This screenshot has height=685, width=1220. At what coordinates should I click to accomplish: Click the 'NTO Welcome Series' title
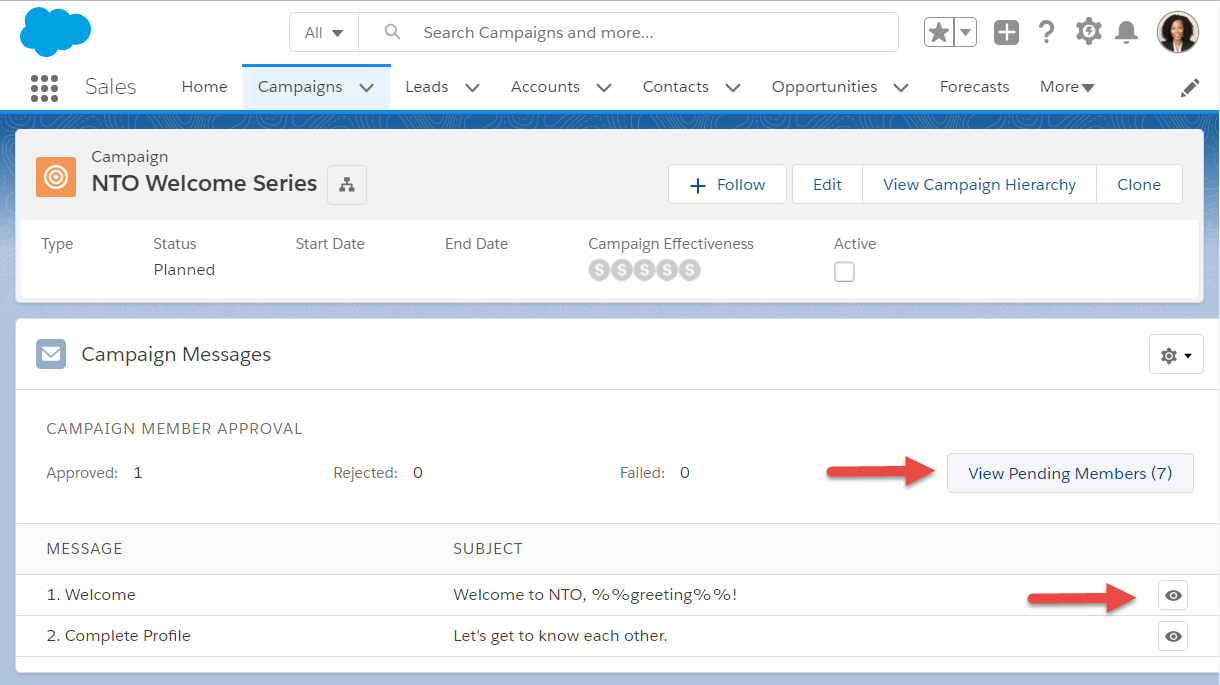204,183
